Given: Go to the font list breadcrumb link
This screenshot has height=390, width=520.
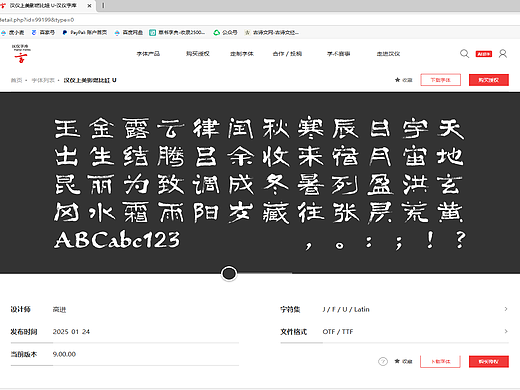Looking at the screenshot, I should pos(43,80).
